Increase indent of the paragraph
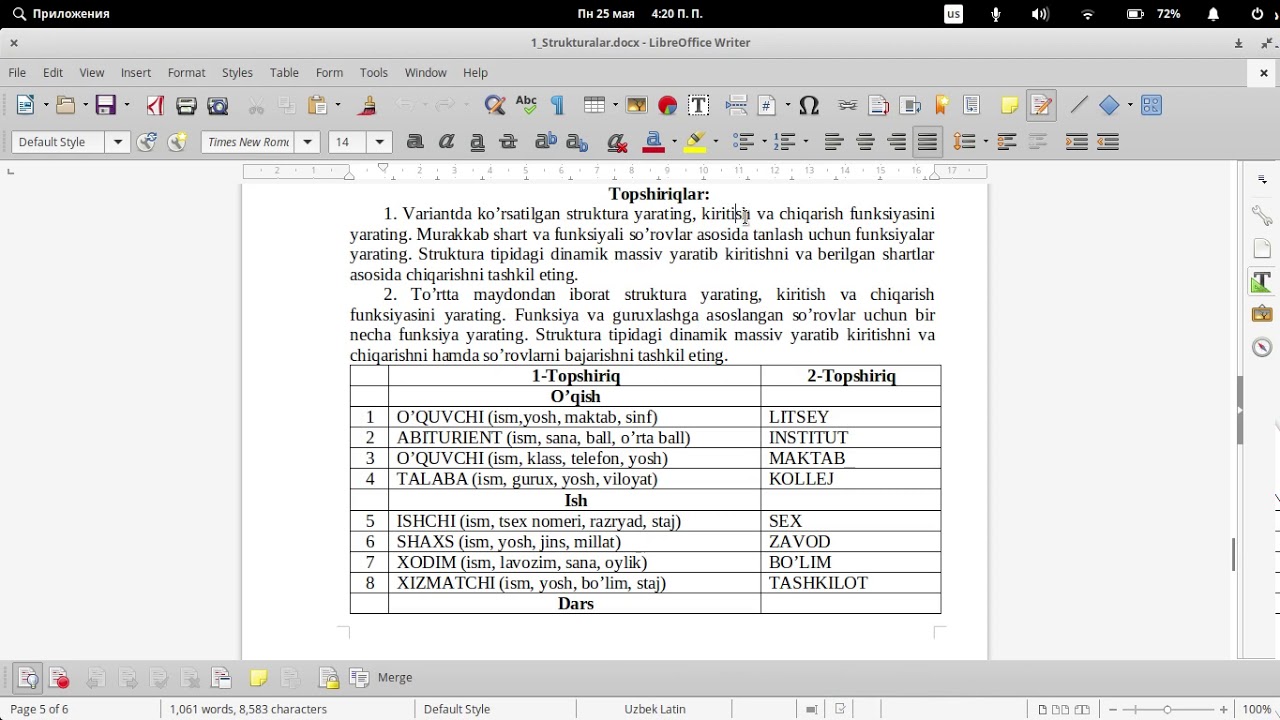Image resolution: width=1280 pixels, height=720 pixels. 1076,142
